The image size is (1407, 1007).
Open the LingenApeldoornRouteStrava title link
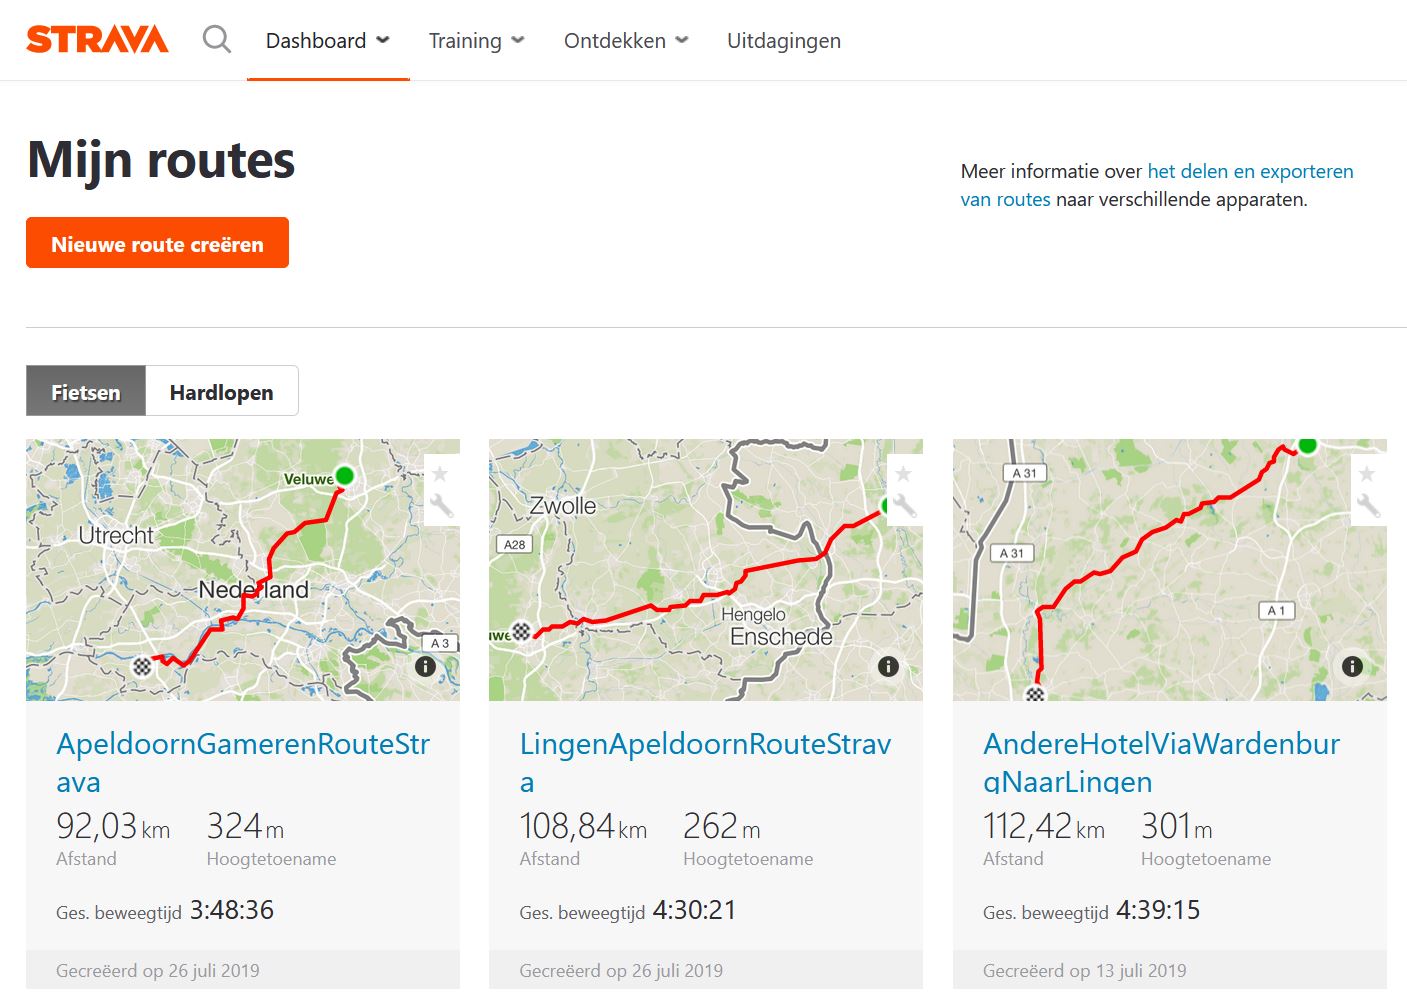[705, 762]
